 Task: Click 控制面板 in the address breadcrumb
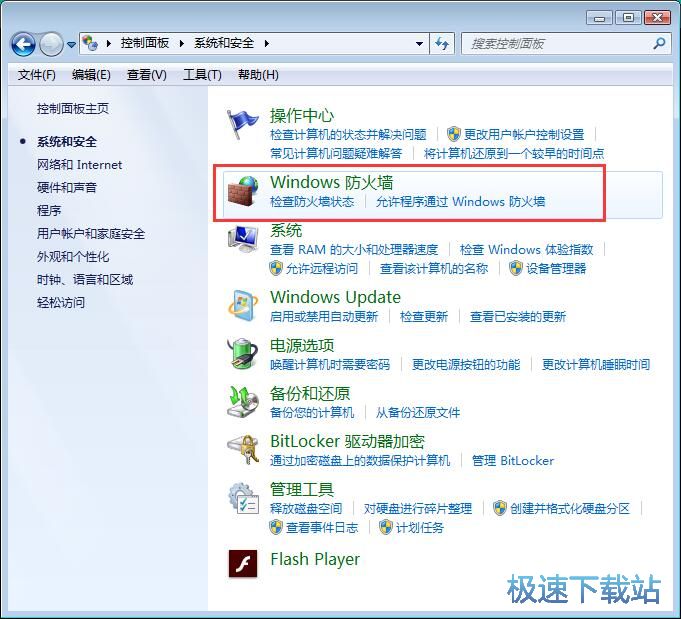coord(145,43)
